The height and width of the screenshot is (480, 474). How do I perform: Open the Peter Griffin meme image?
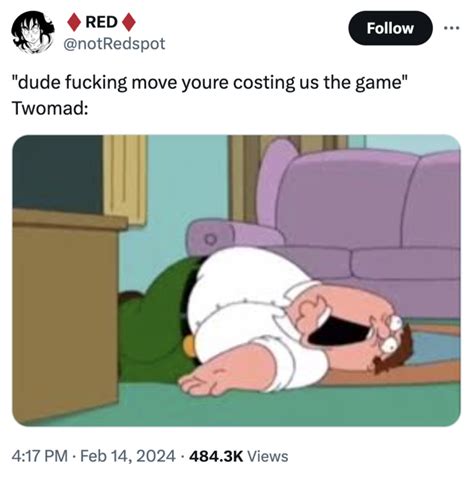tap(237, 280)
